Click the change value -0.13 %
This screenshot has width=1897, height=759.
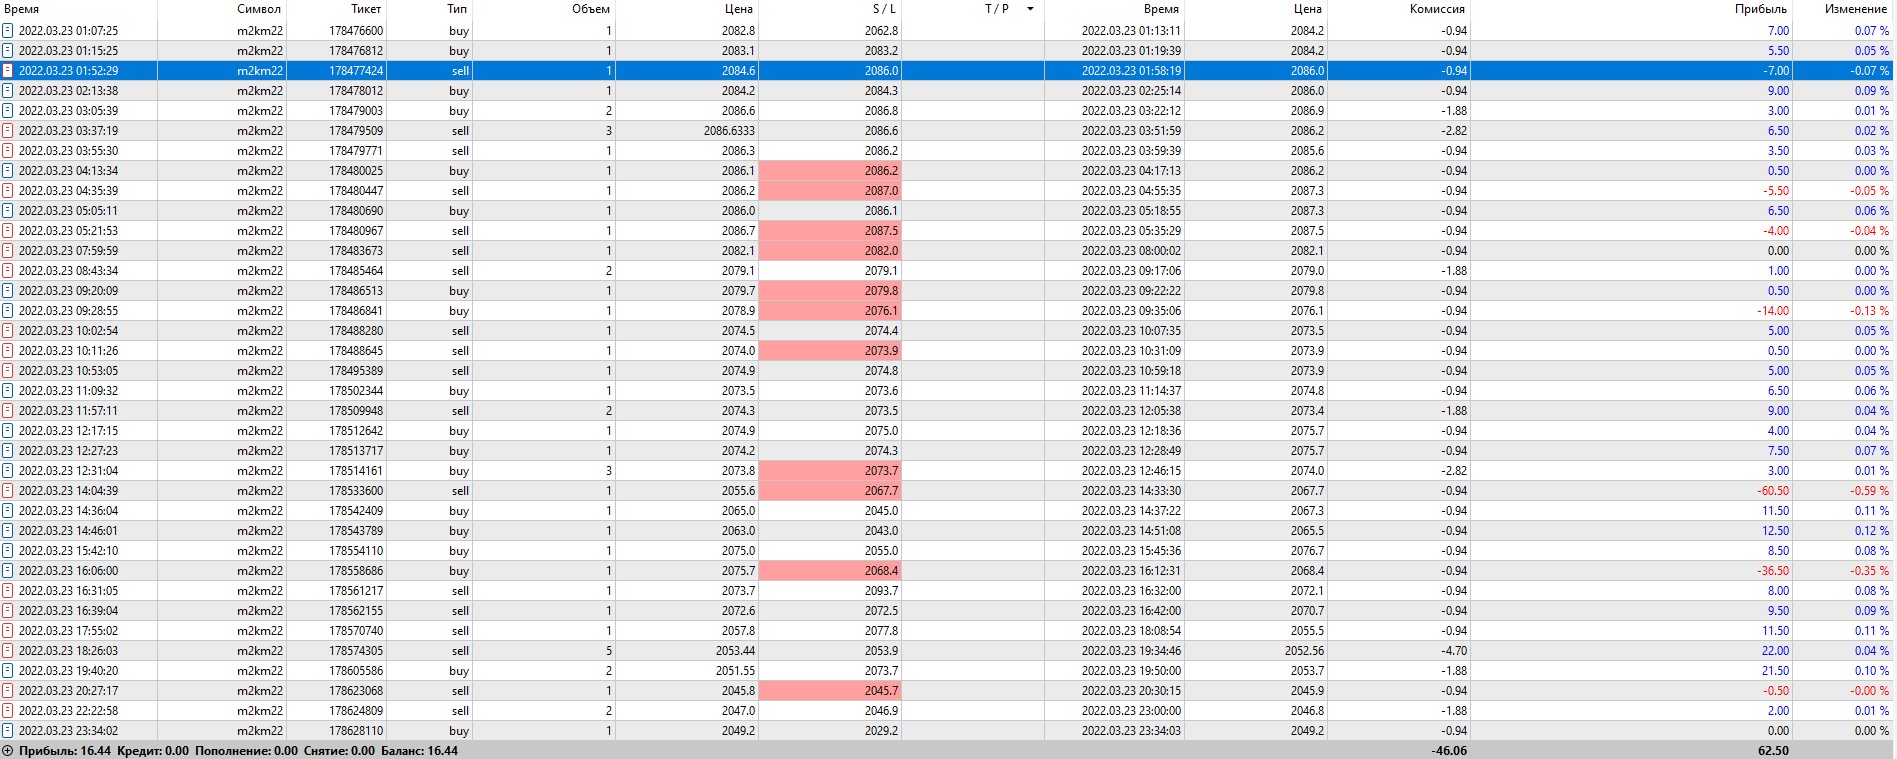(1869, 311)
